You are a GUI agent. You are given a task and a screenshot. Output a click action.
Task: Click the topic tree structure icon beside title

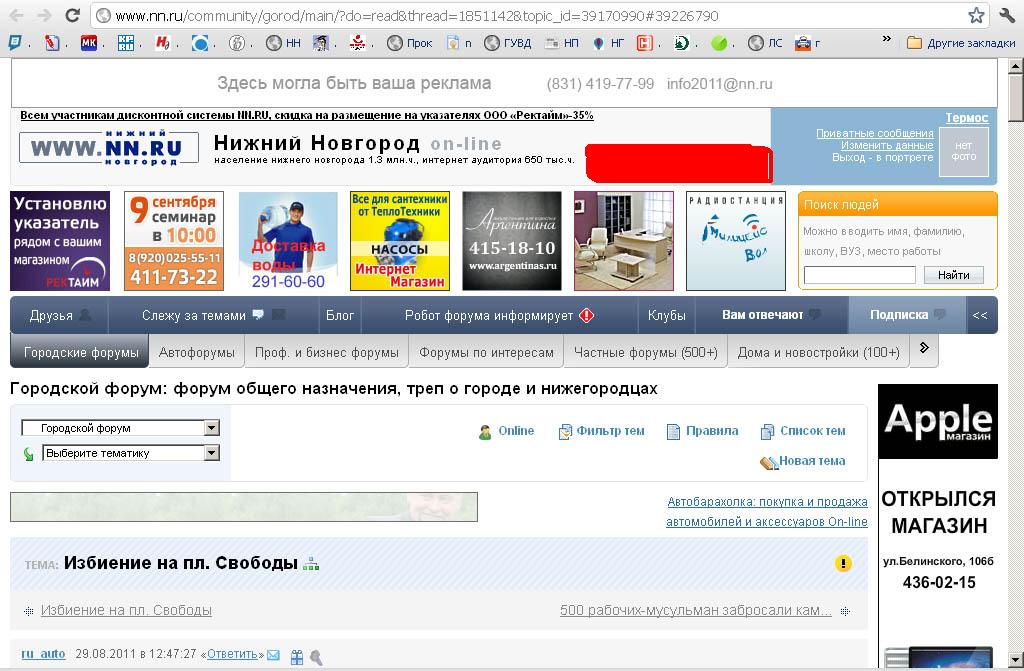pos(311,563)
